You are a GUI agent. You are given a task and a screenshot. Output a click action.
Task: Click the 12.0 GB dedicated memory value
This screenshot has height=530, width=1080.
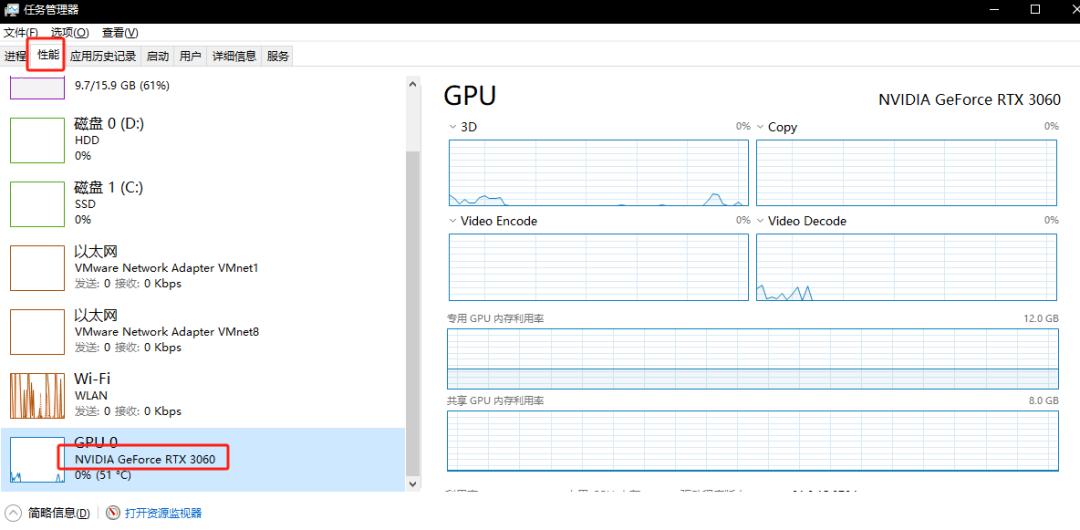coord(1041,318)
